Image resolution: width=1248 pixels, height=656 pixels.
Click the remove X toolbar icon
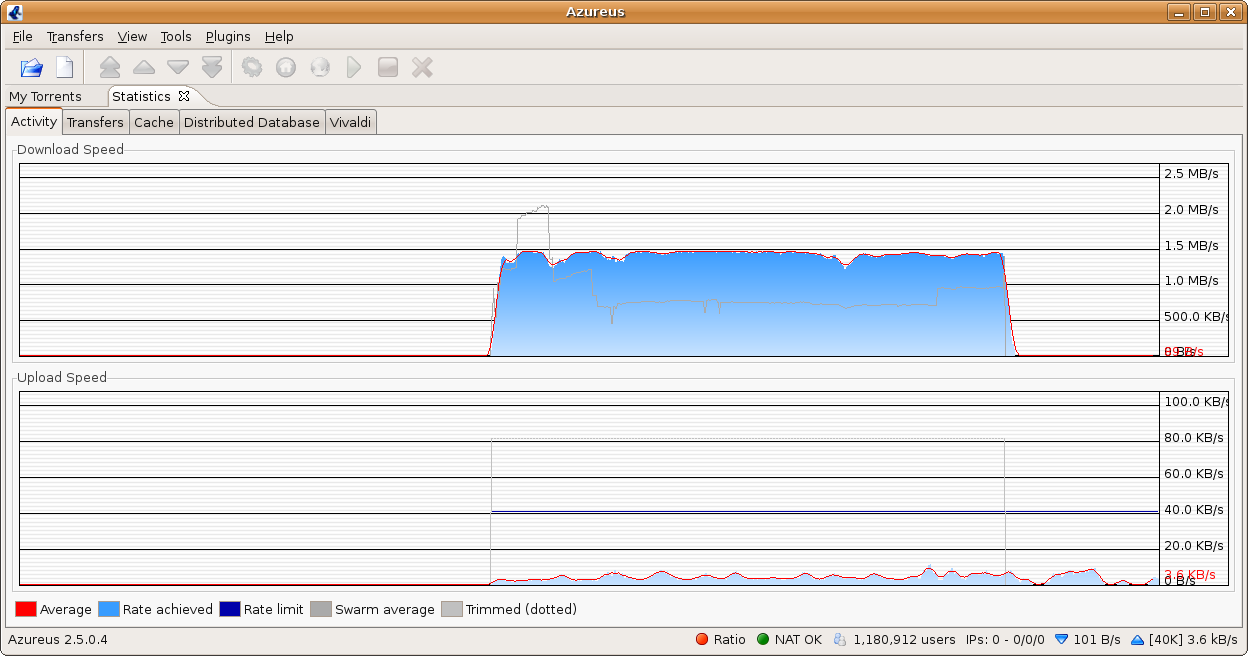click(422, 67)
